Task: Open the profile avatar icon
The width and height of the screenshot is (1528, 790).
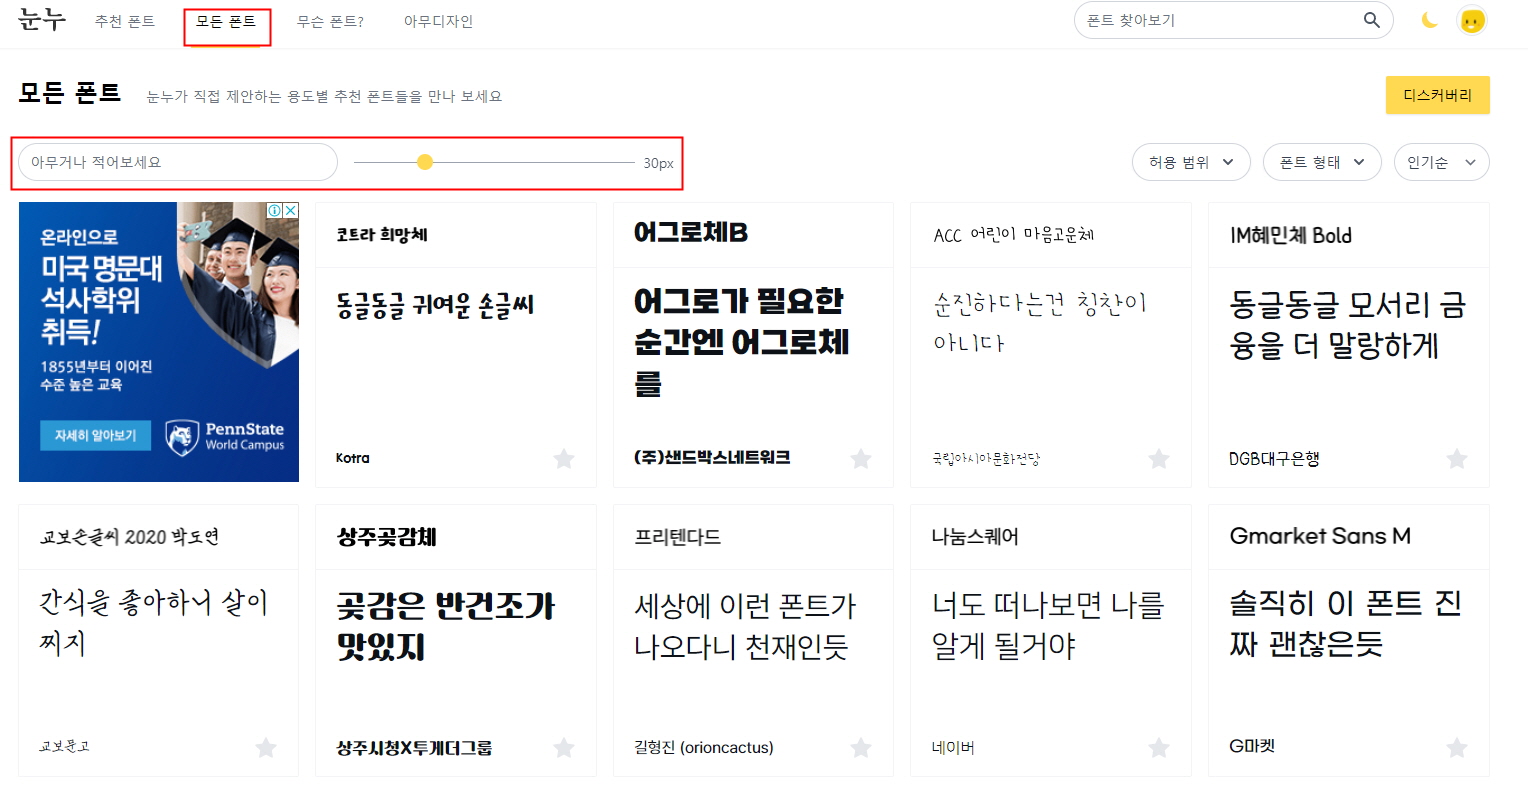Action: click(1471, 20)
